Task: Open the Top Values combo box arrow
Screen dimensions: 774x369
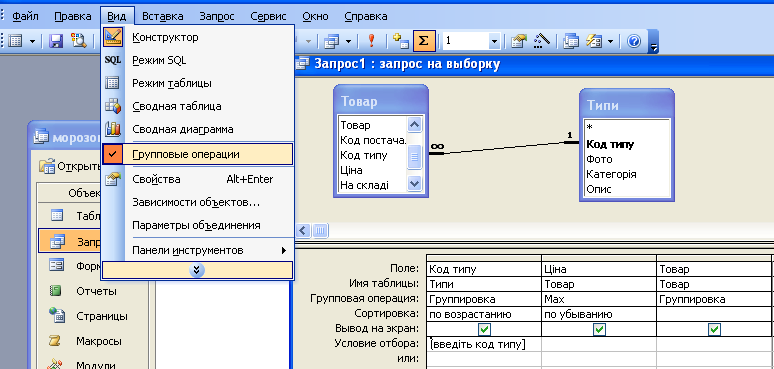Action: (x=495, y=41)
